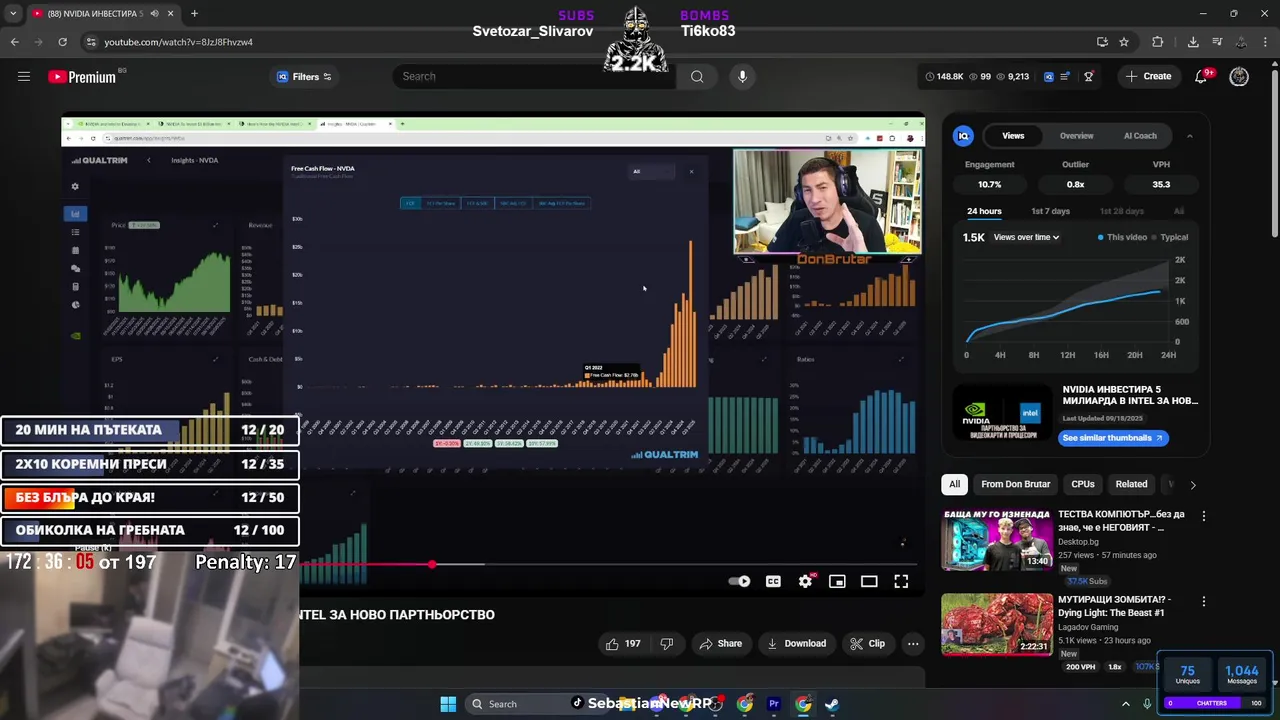The height and width of the screenshot is (720, 1280).
Task: Open the vidIQ Filters button
Action: click(304, 77)
